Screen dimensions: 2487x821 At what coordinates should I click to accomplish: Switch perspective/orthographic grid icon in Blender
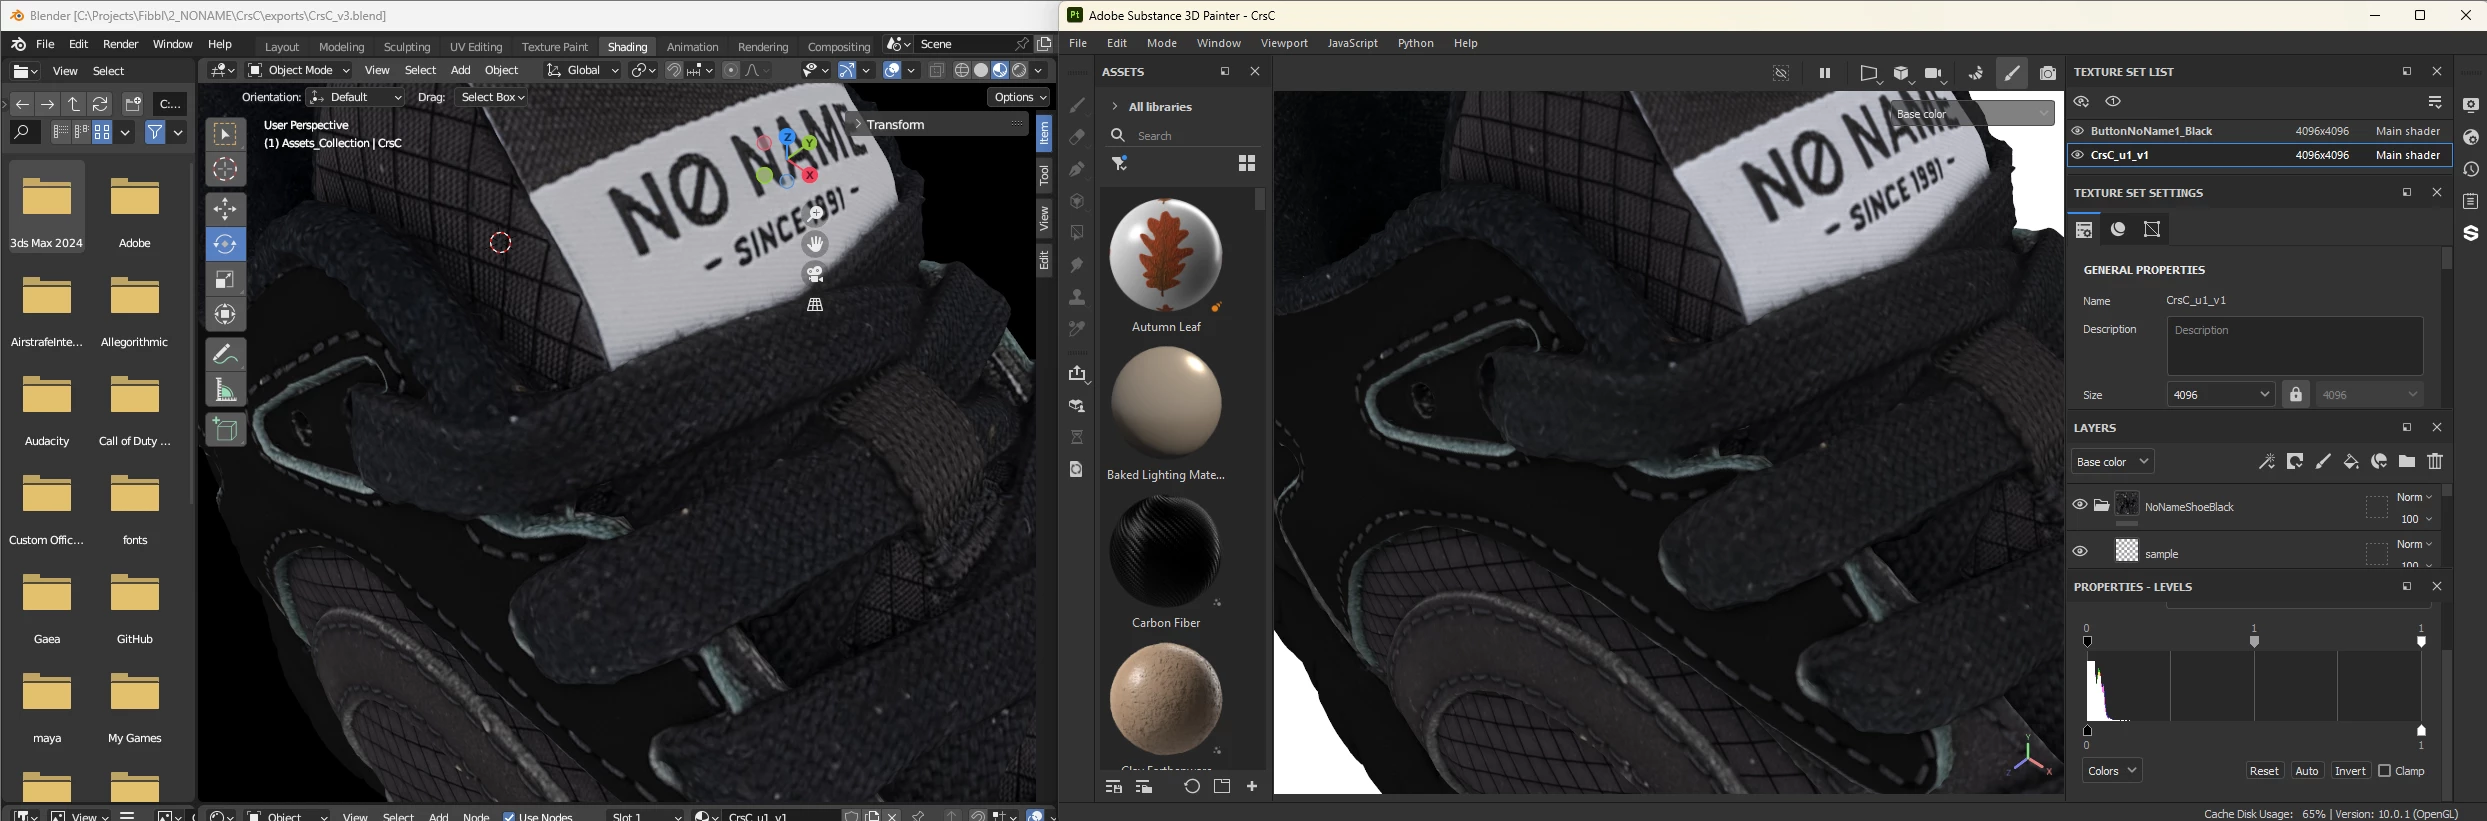pos(815,304)
